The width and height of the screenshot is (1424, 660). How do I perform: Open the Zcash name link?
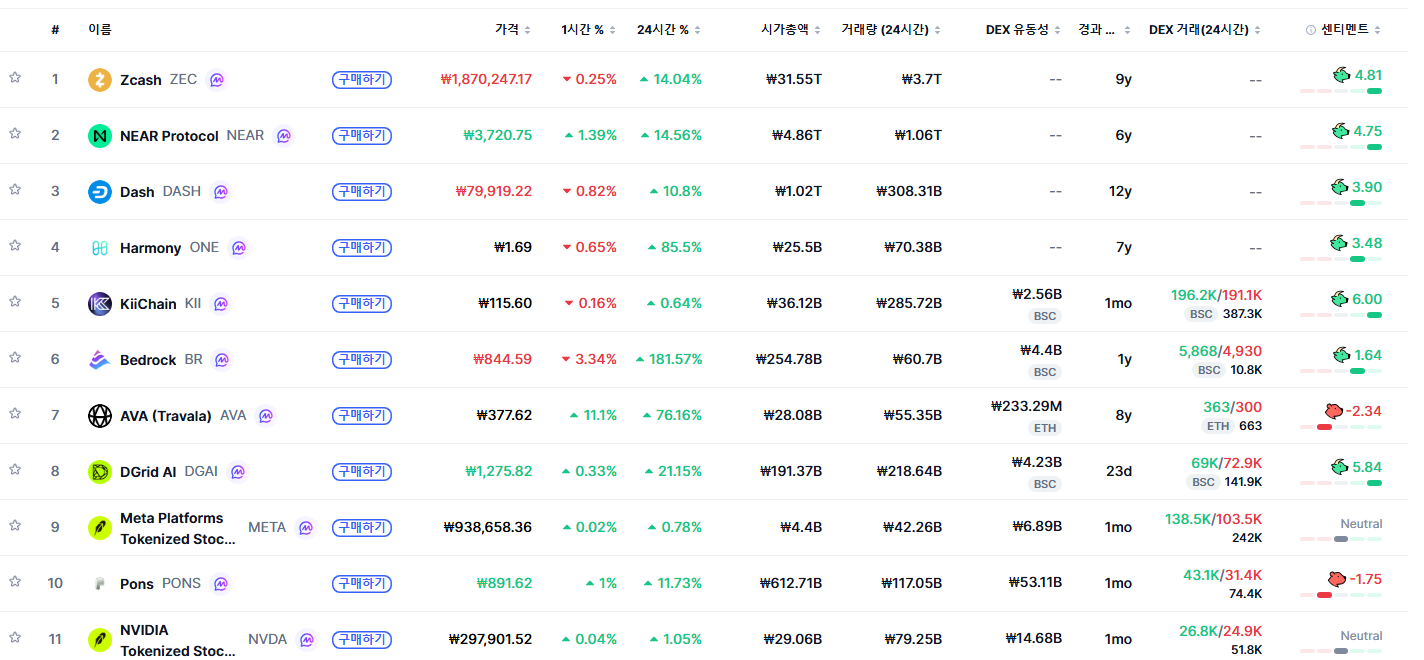[x=140, y=80]
